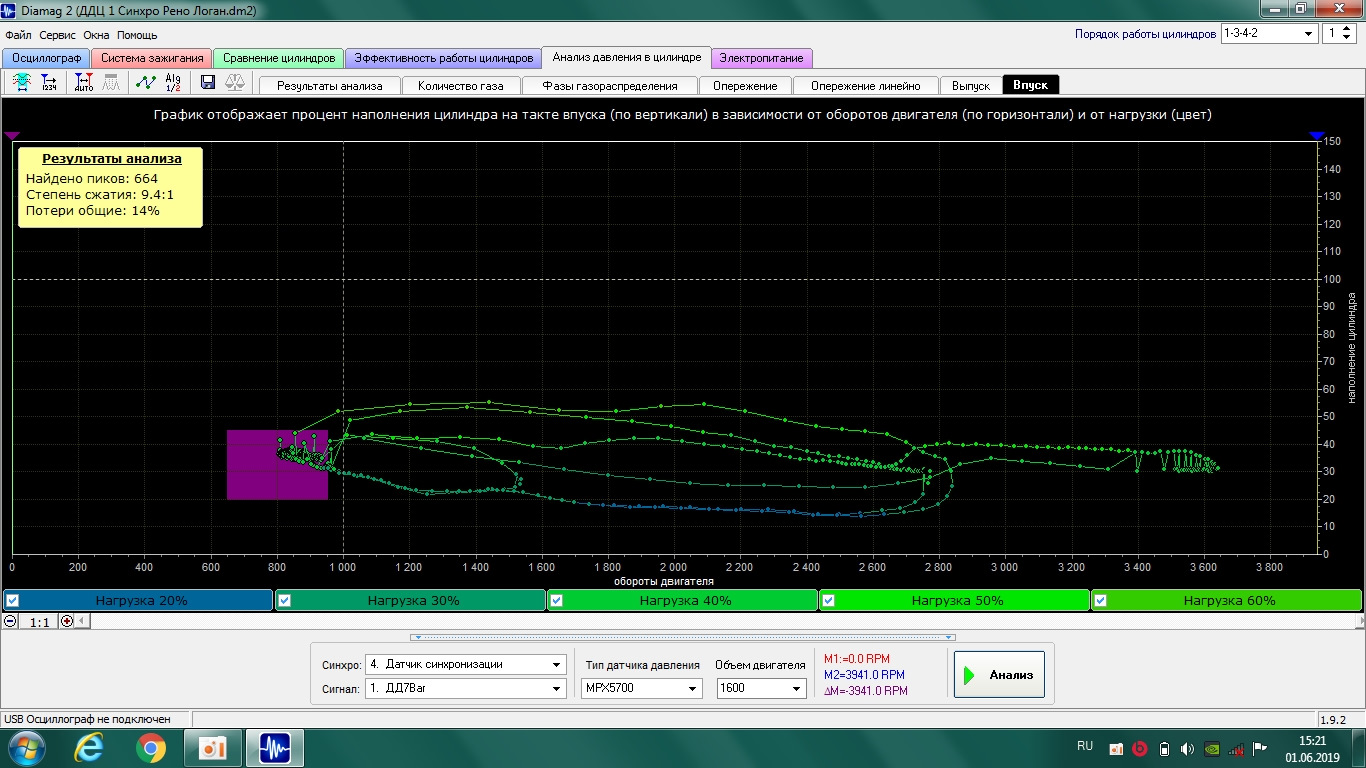This screenshot has height=768, width=1366.
Task: Open the Результаты анализа sub-tab
Action: click(x=330, y=86)
